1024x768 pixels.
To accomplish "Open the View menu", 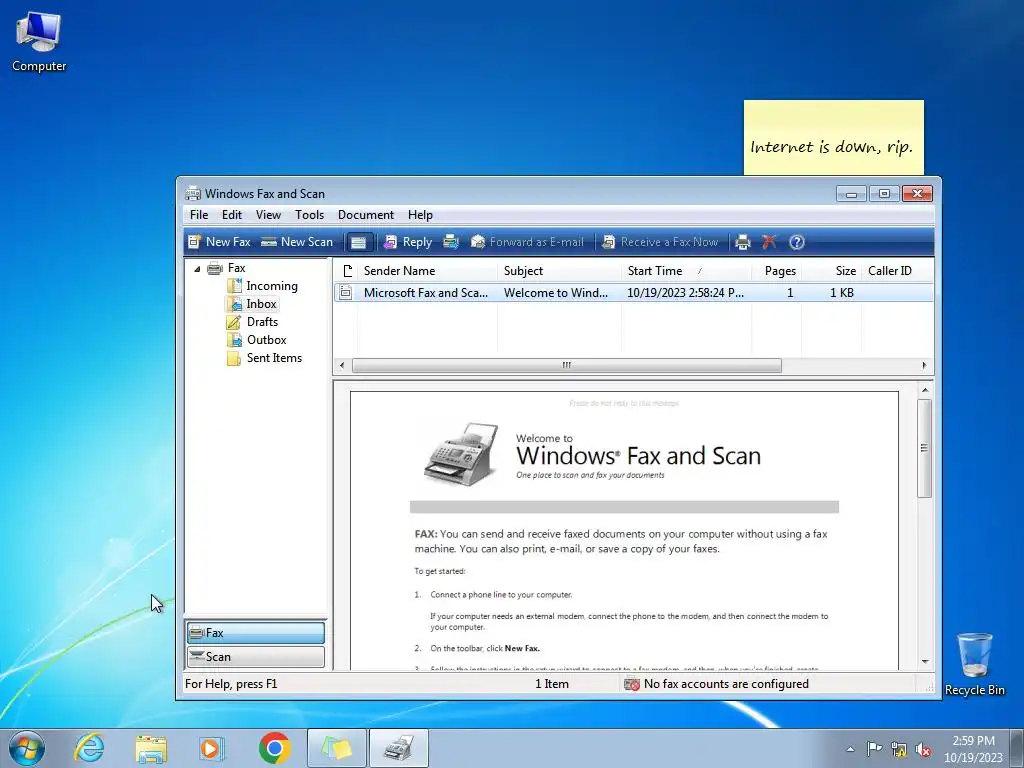I will (268, 215).
